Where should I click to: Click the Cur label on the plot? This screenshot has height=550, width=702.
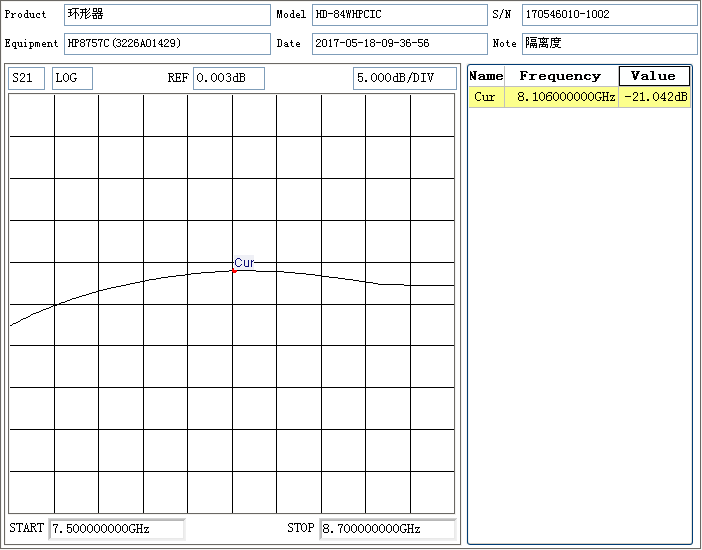click(x=244, y=262)
